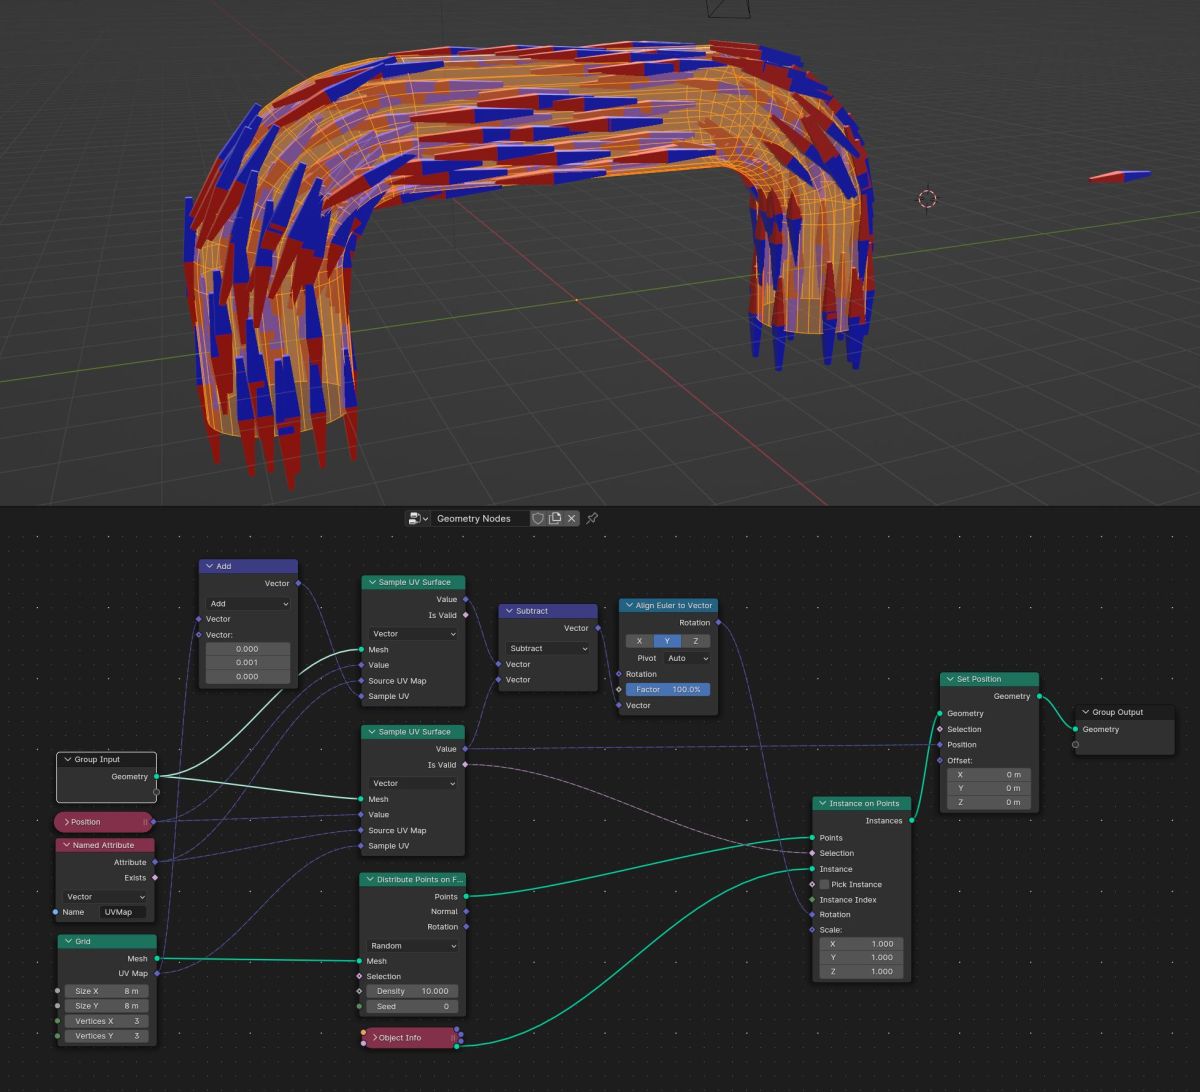This screenshot has width=1200, height=1092.
Task: Collapse the Instance on Points node chevron
Action: [823, 803]
